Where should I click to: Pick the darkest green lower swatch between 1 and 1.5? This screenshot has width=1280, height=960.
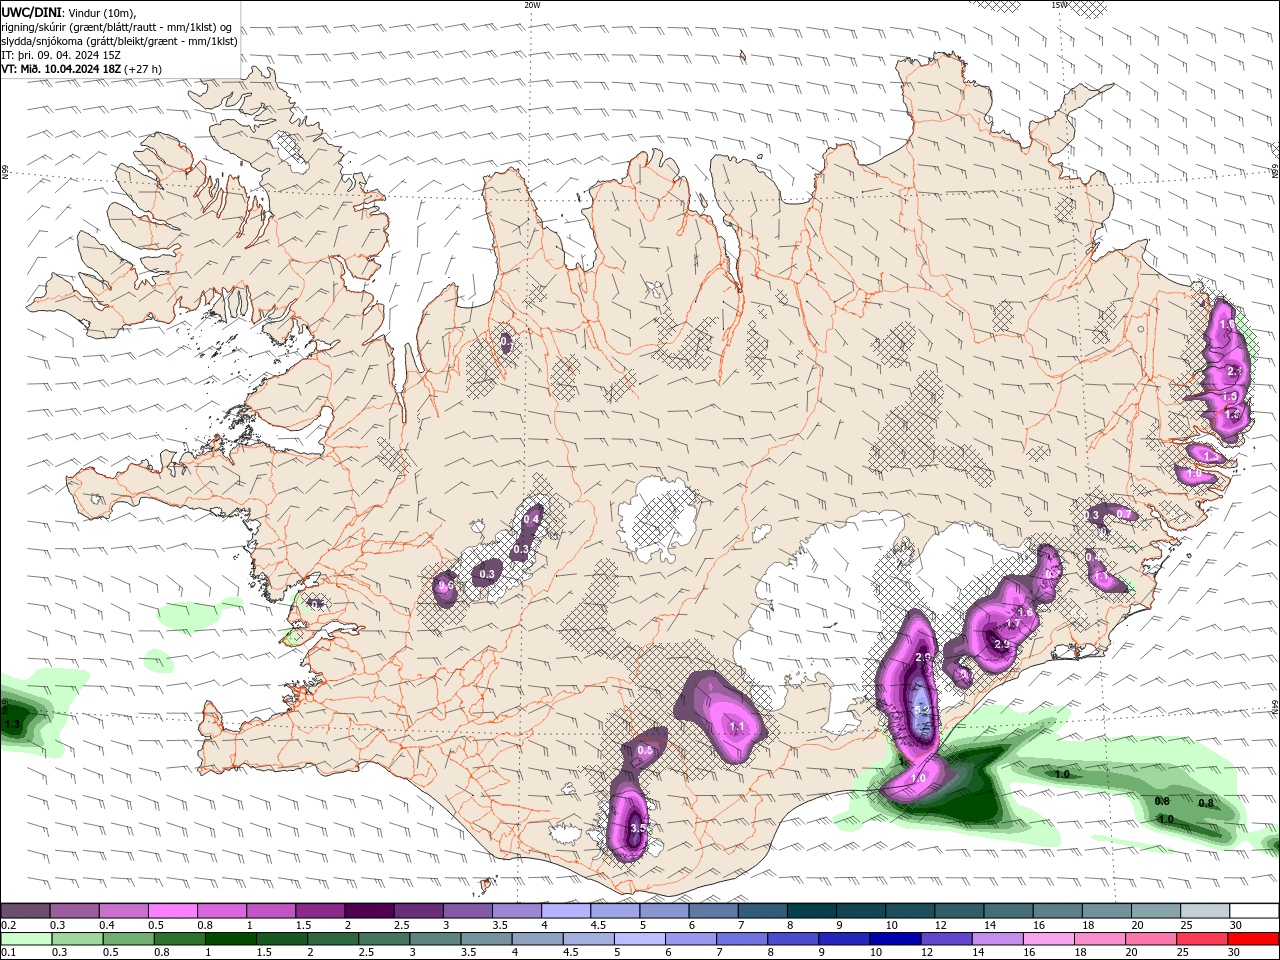pos(231,939)
